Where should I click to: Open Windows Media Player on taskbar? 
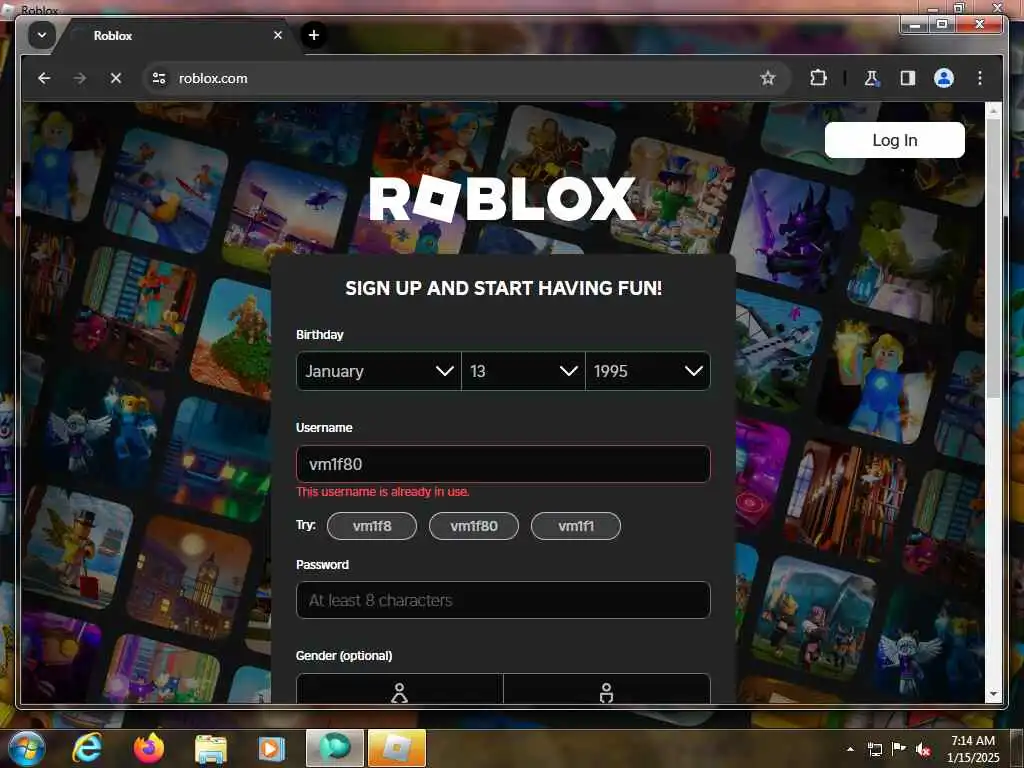(271, 748)
